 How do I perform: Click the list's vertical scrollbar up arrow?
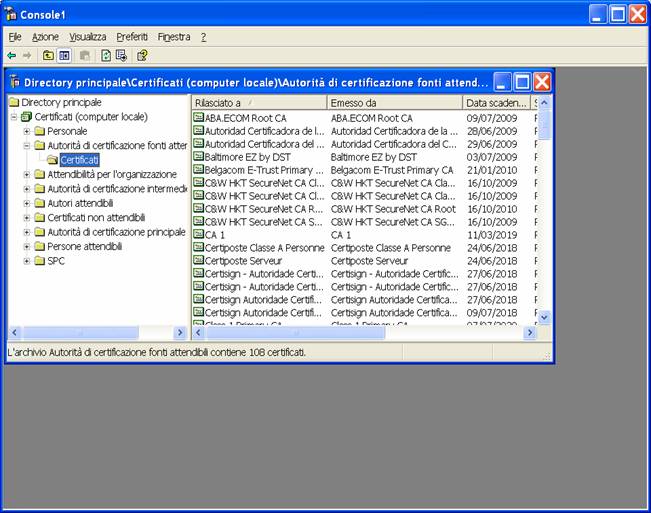544,102
